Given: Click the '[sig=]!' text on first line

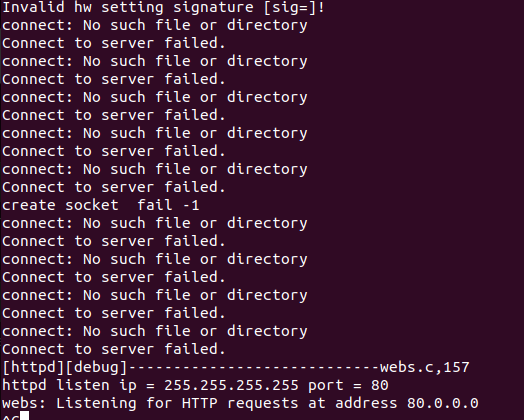Looking at the screenshot, I should [x=294, y=7].
